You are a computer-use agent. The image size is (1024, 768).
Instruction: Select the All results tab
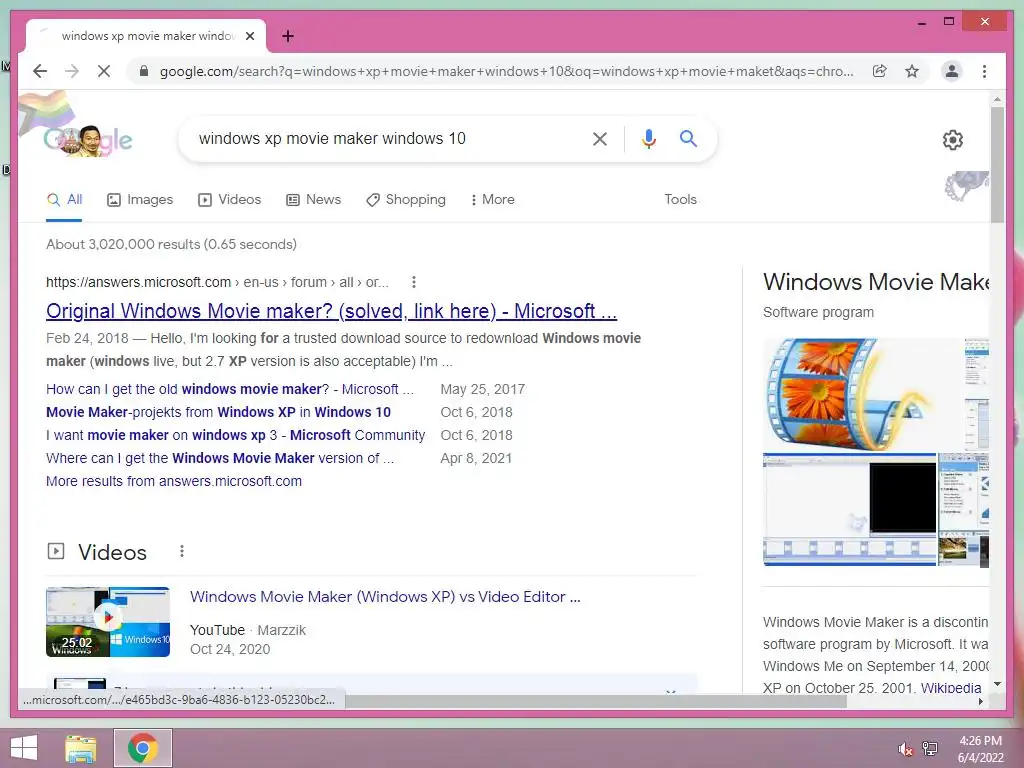(64, 200)
